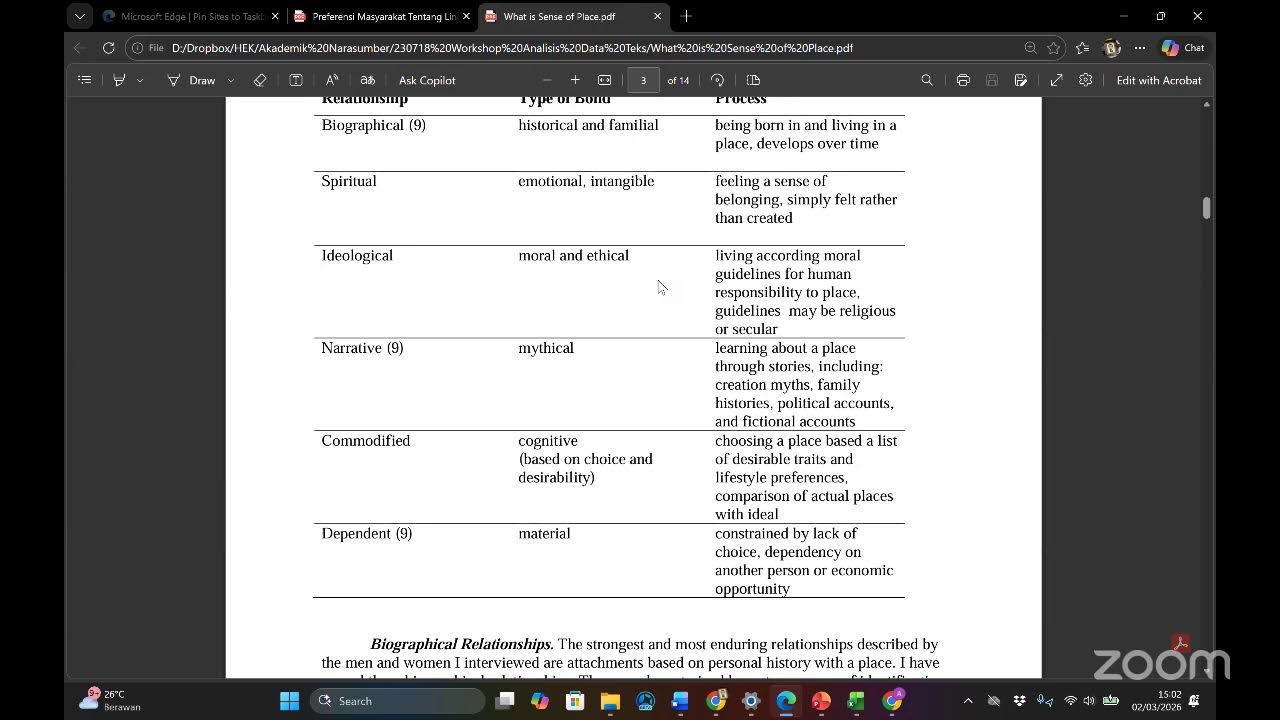Add this page to favorites

coord(1054,48)
